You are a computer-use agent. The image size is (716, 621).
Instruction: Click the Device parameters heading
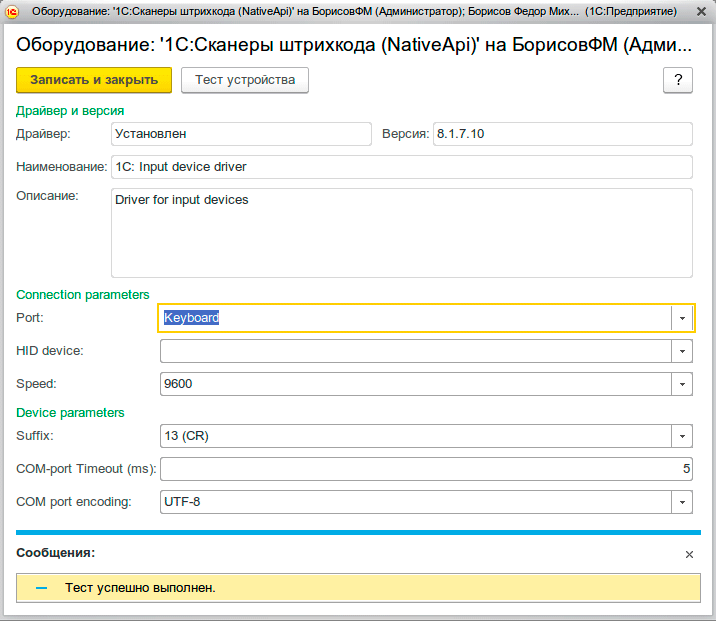coord(70,413)
